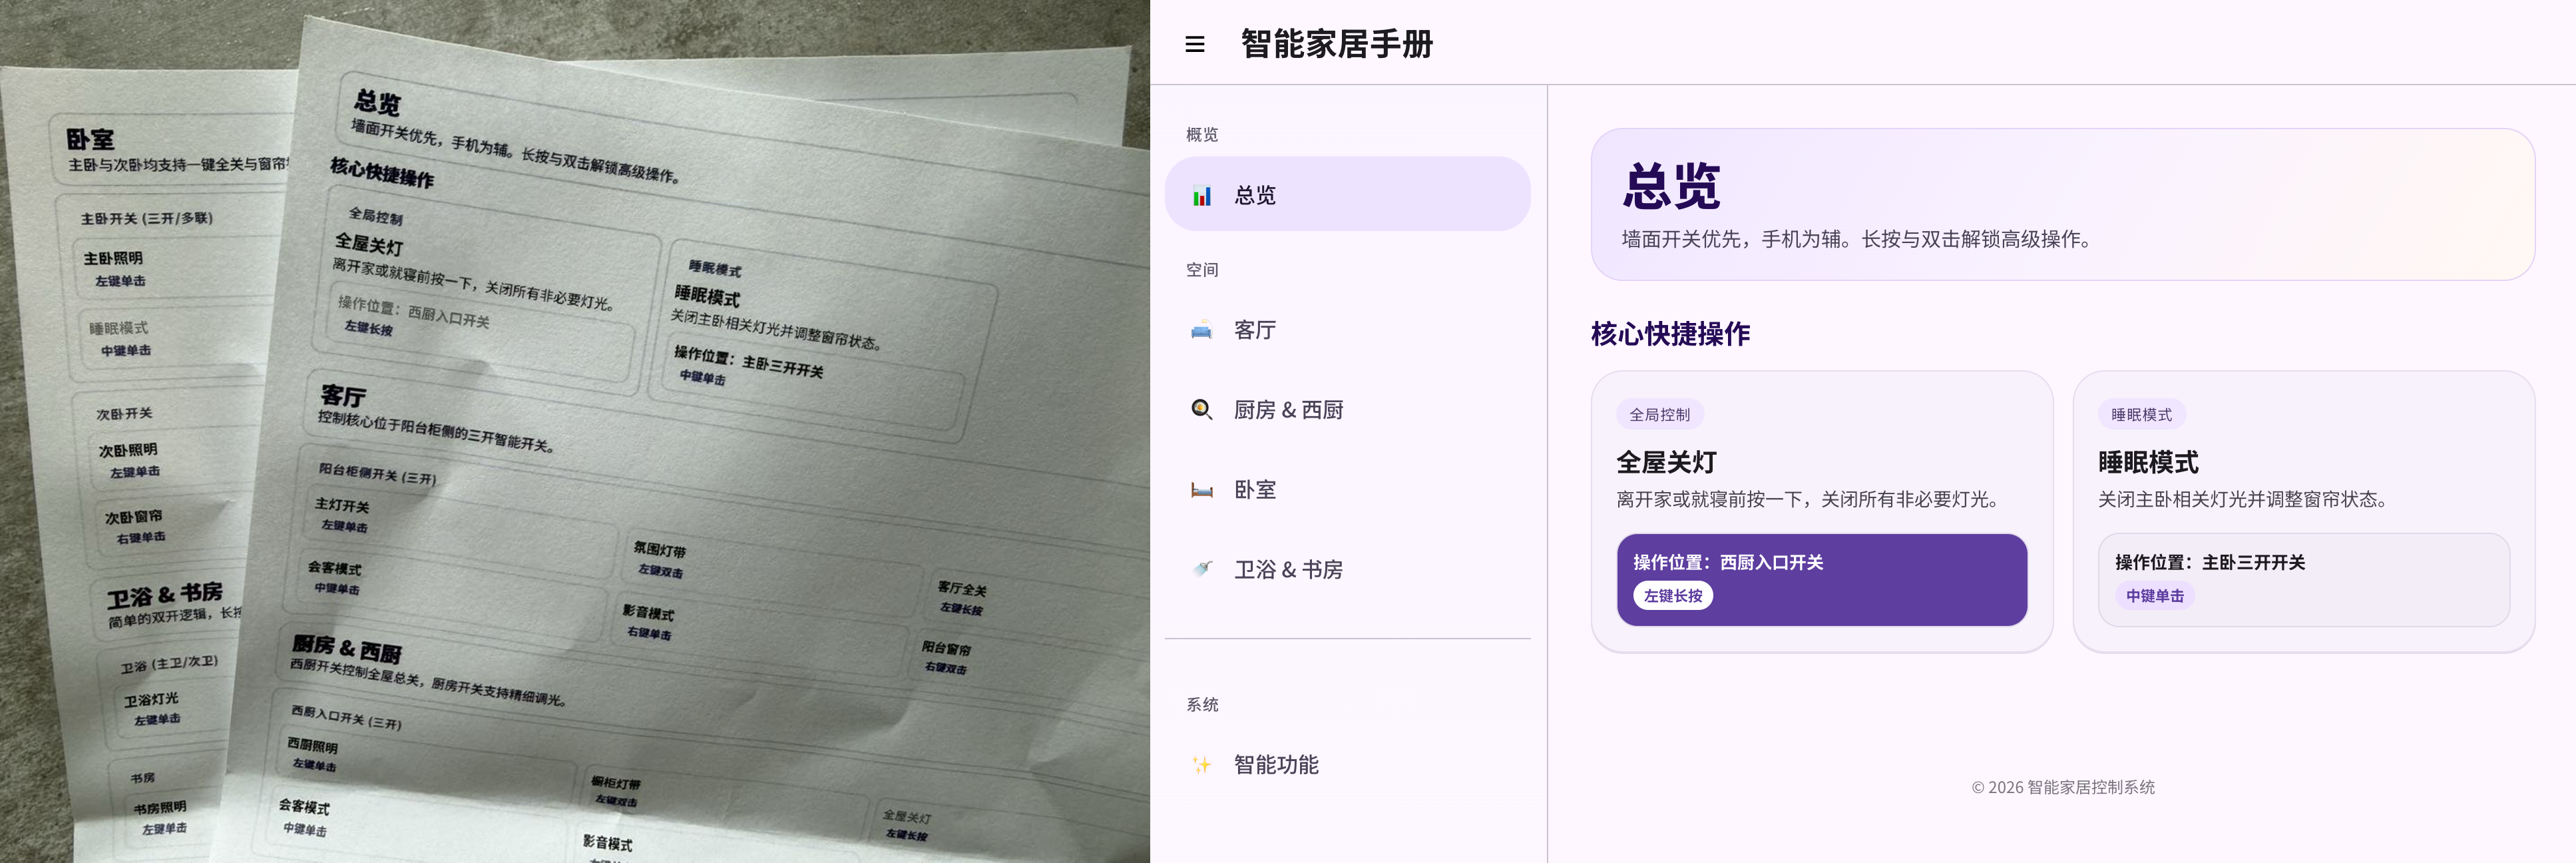Click the 全屋关灯 card title
This screenshot has height=863, width=2576.
tap(1666, 462)
